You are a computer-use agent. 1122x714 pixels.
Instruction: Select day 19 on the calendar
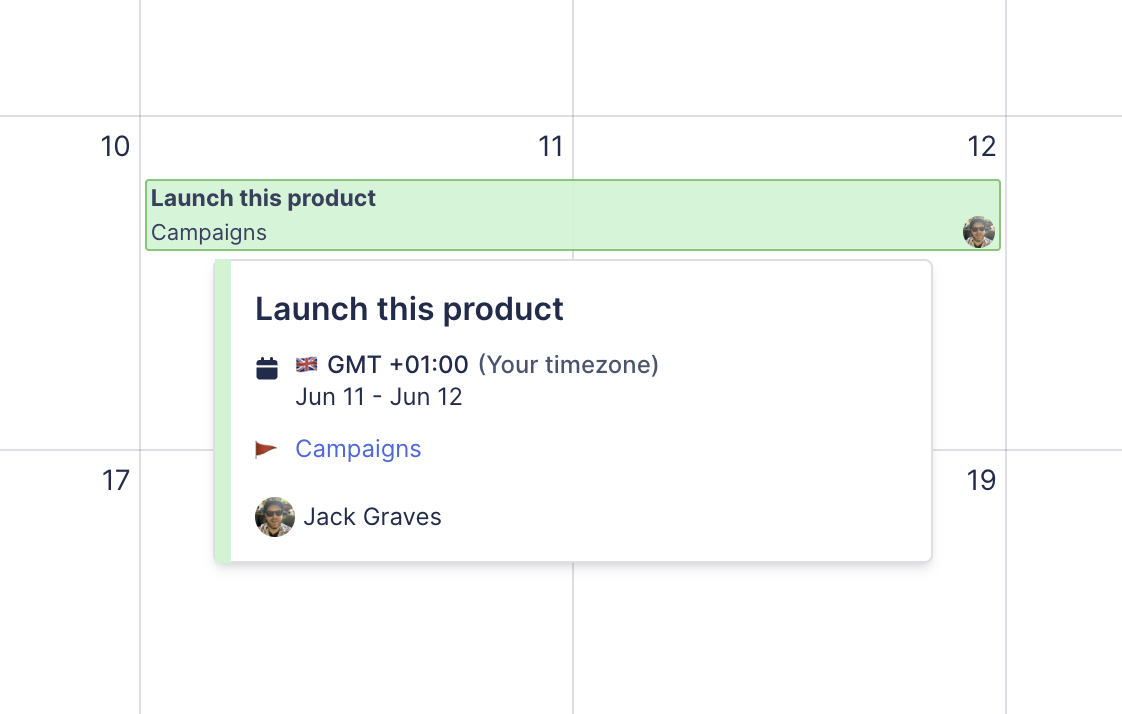981,481
